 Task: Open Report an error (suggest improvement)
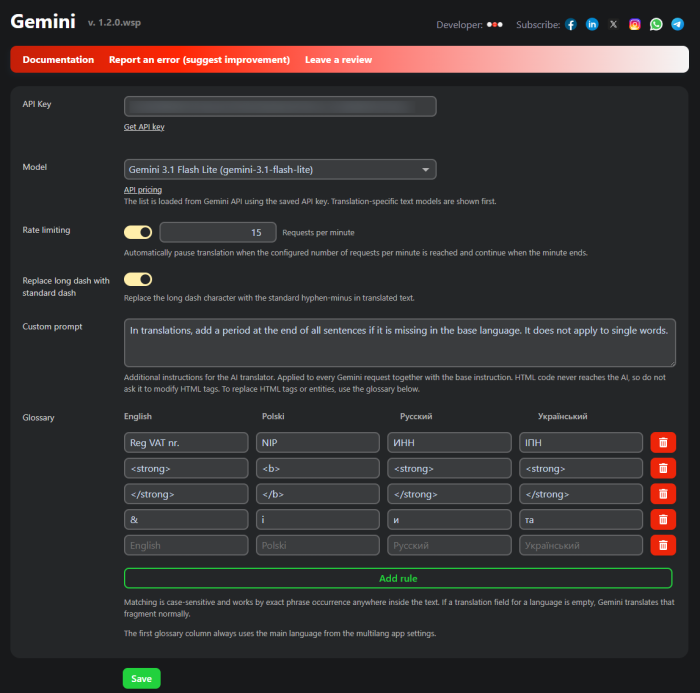pos(199,60)
